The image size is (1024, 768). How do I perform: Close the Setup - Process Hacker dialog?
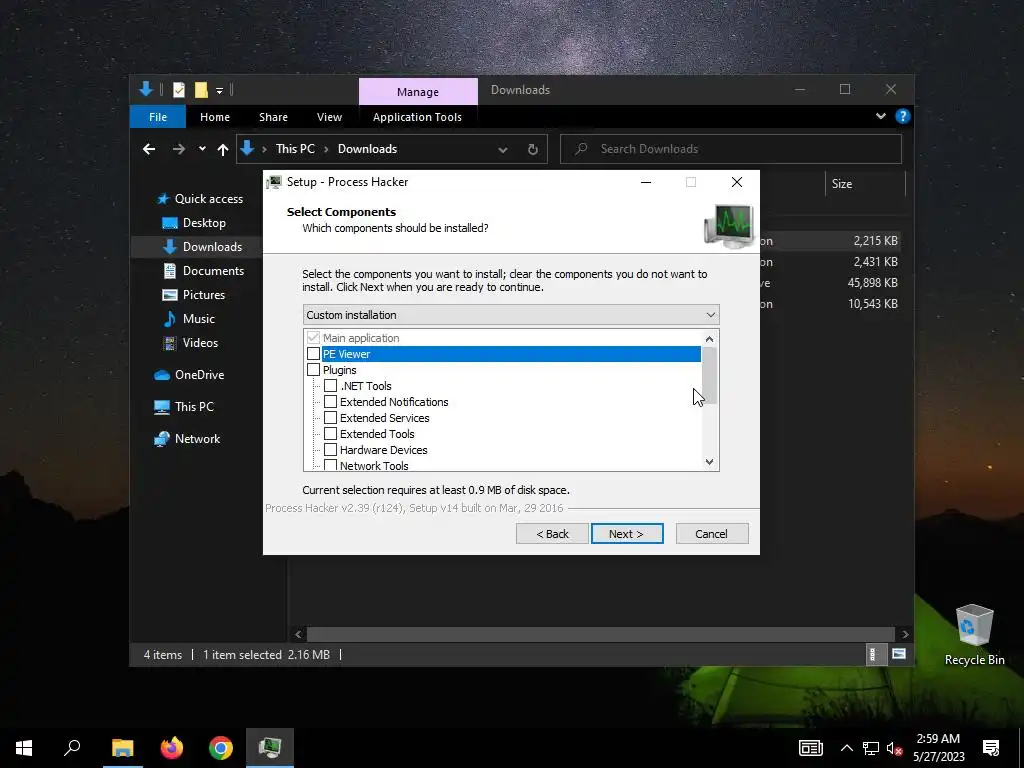pyautogui.click(x=737, y=182)
